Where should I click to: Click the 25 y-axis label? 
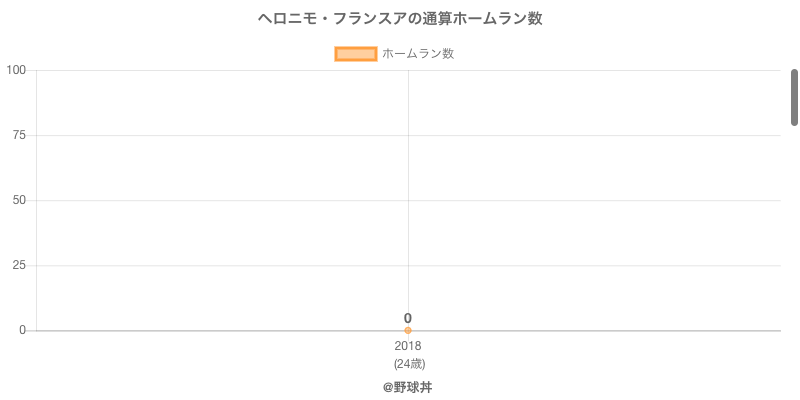click(x=19, y=265)
